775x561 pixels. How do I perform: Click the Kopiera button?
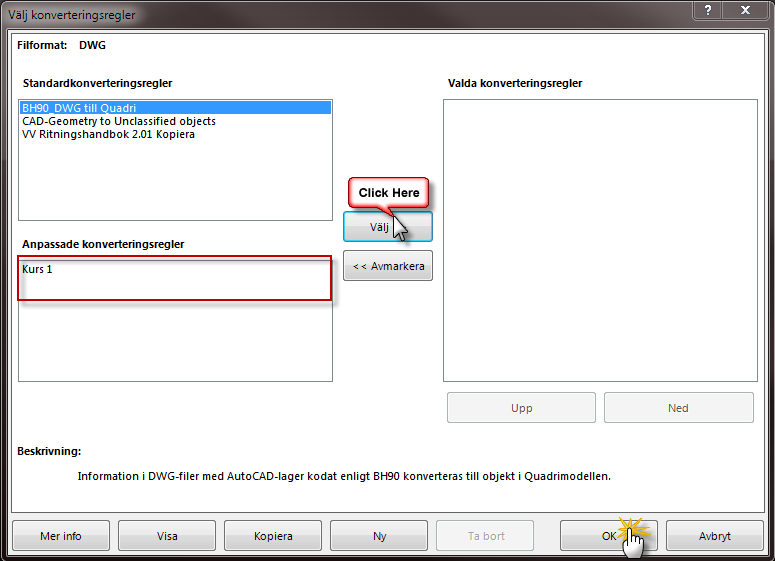pyautogui.click(x=273, y=536)
